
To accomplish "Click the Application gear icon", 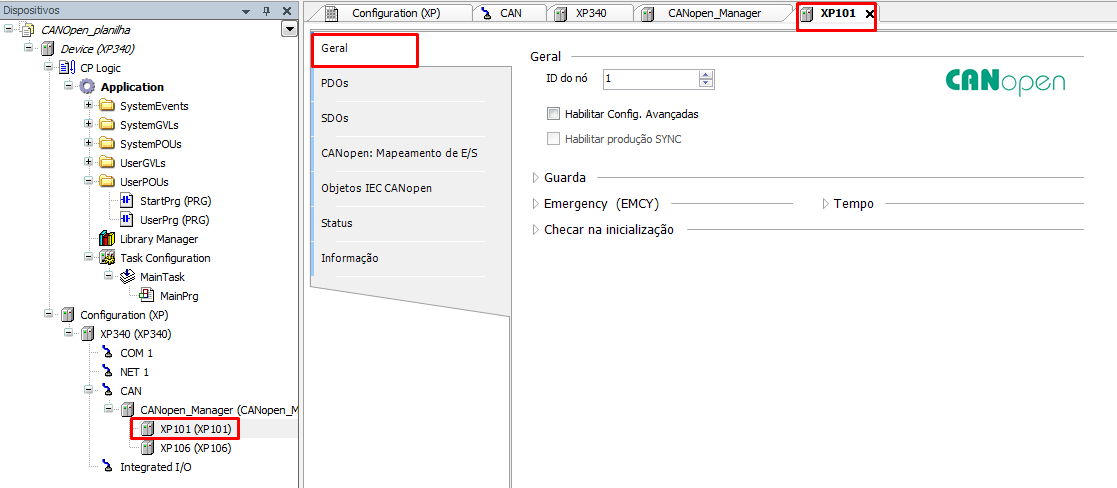I will point(88,87).
